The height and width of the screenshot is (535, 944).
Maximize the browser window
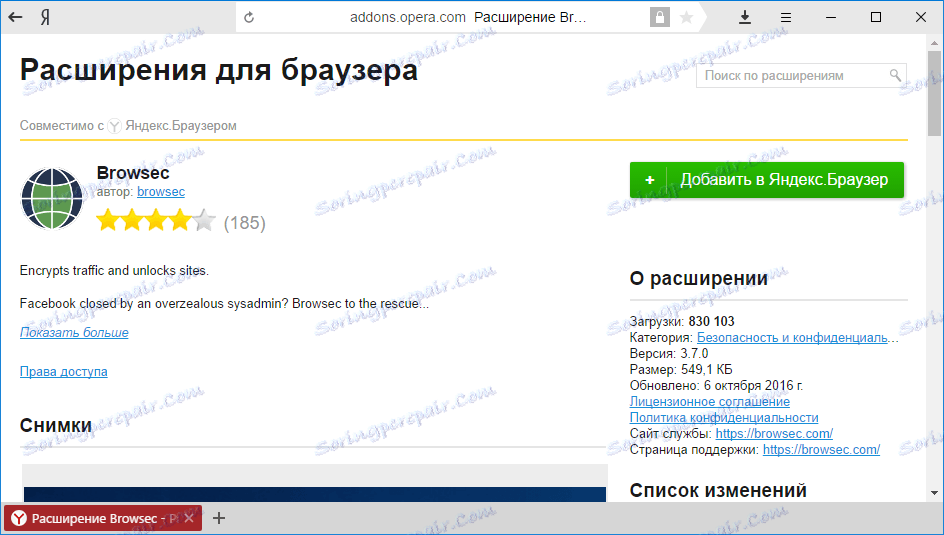(x=876, y=17)
